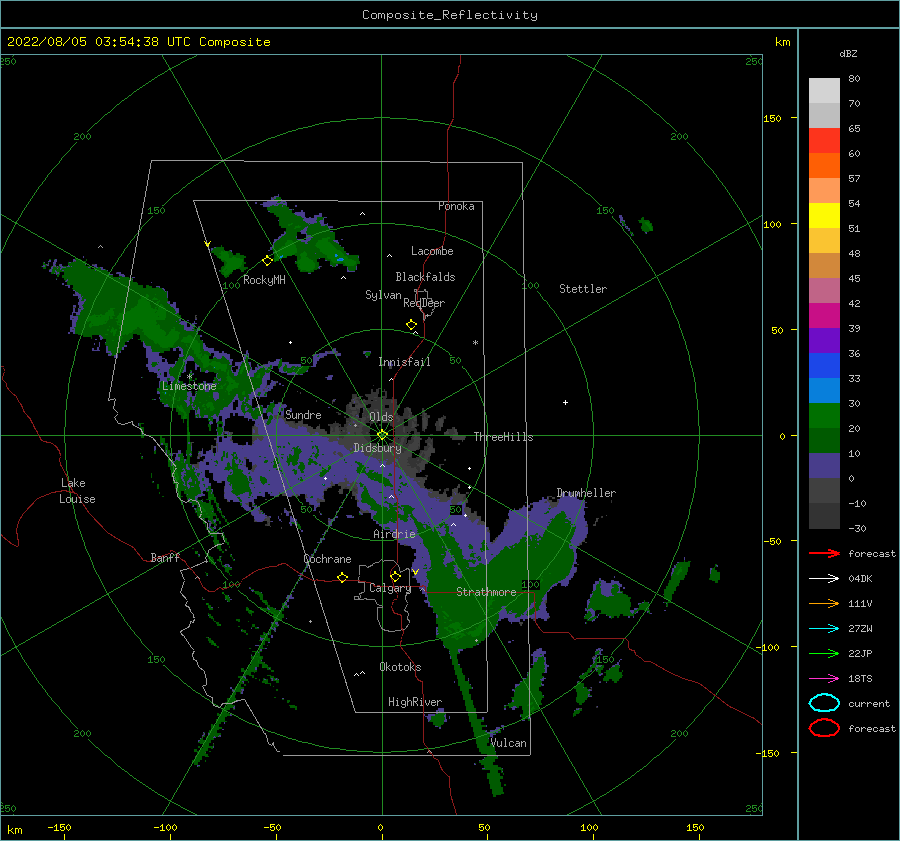Select the Blackfalds label

(x=425, y=277)
